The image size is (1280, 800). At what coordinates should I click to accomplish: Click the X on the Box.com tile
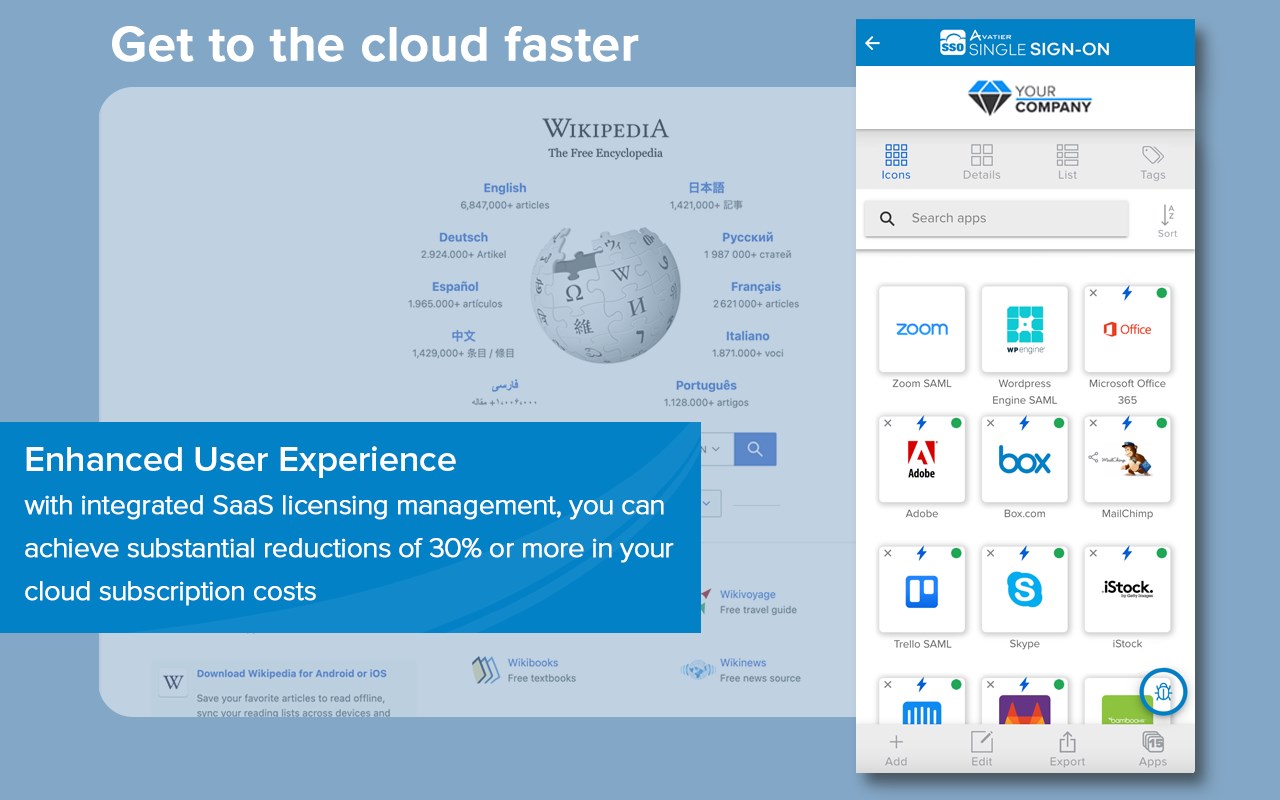pos(991,424)
